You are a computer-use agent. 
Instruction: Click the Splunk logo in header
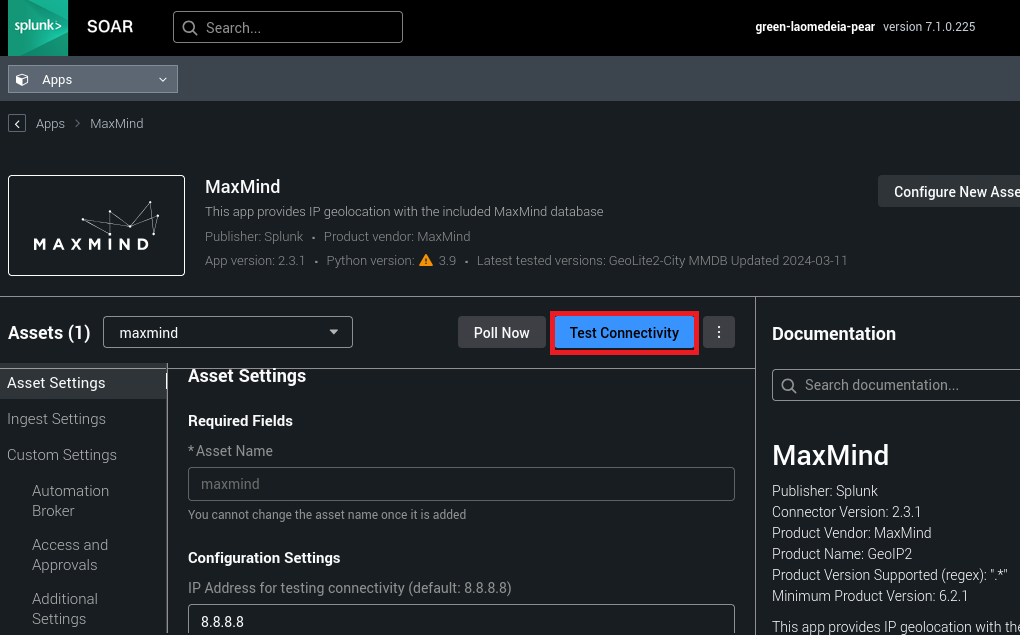click(x=38, y=28)
